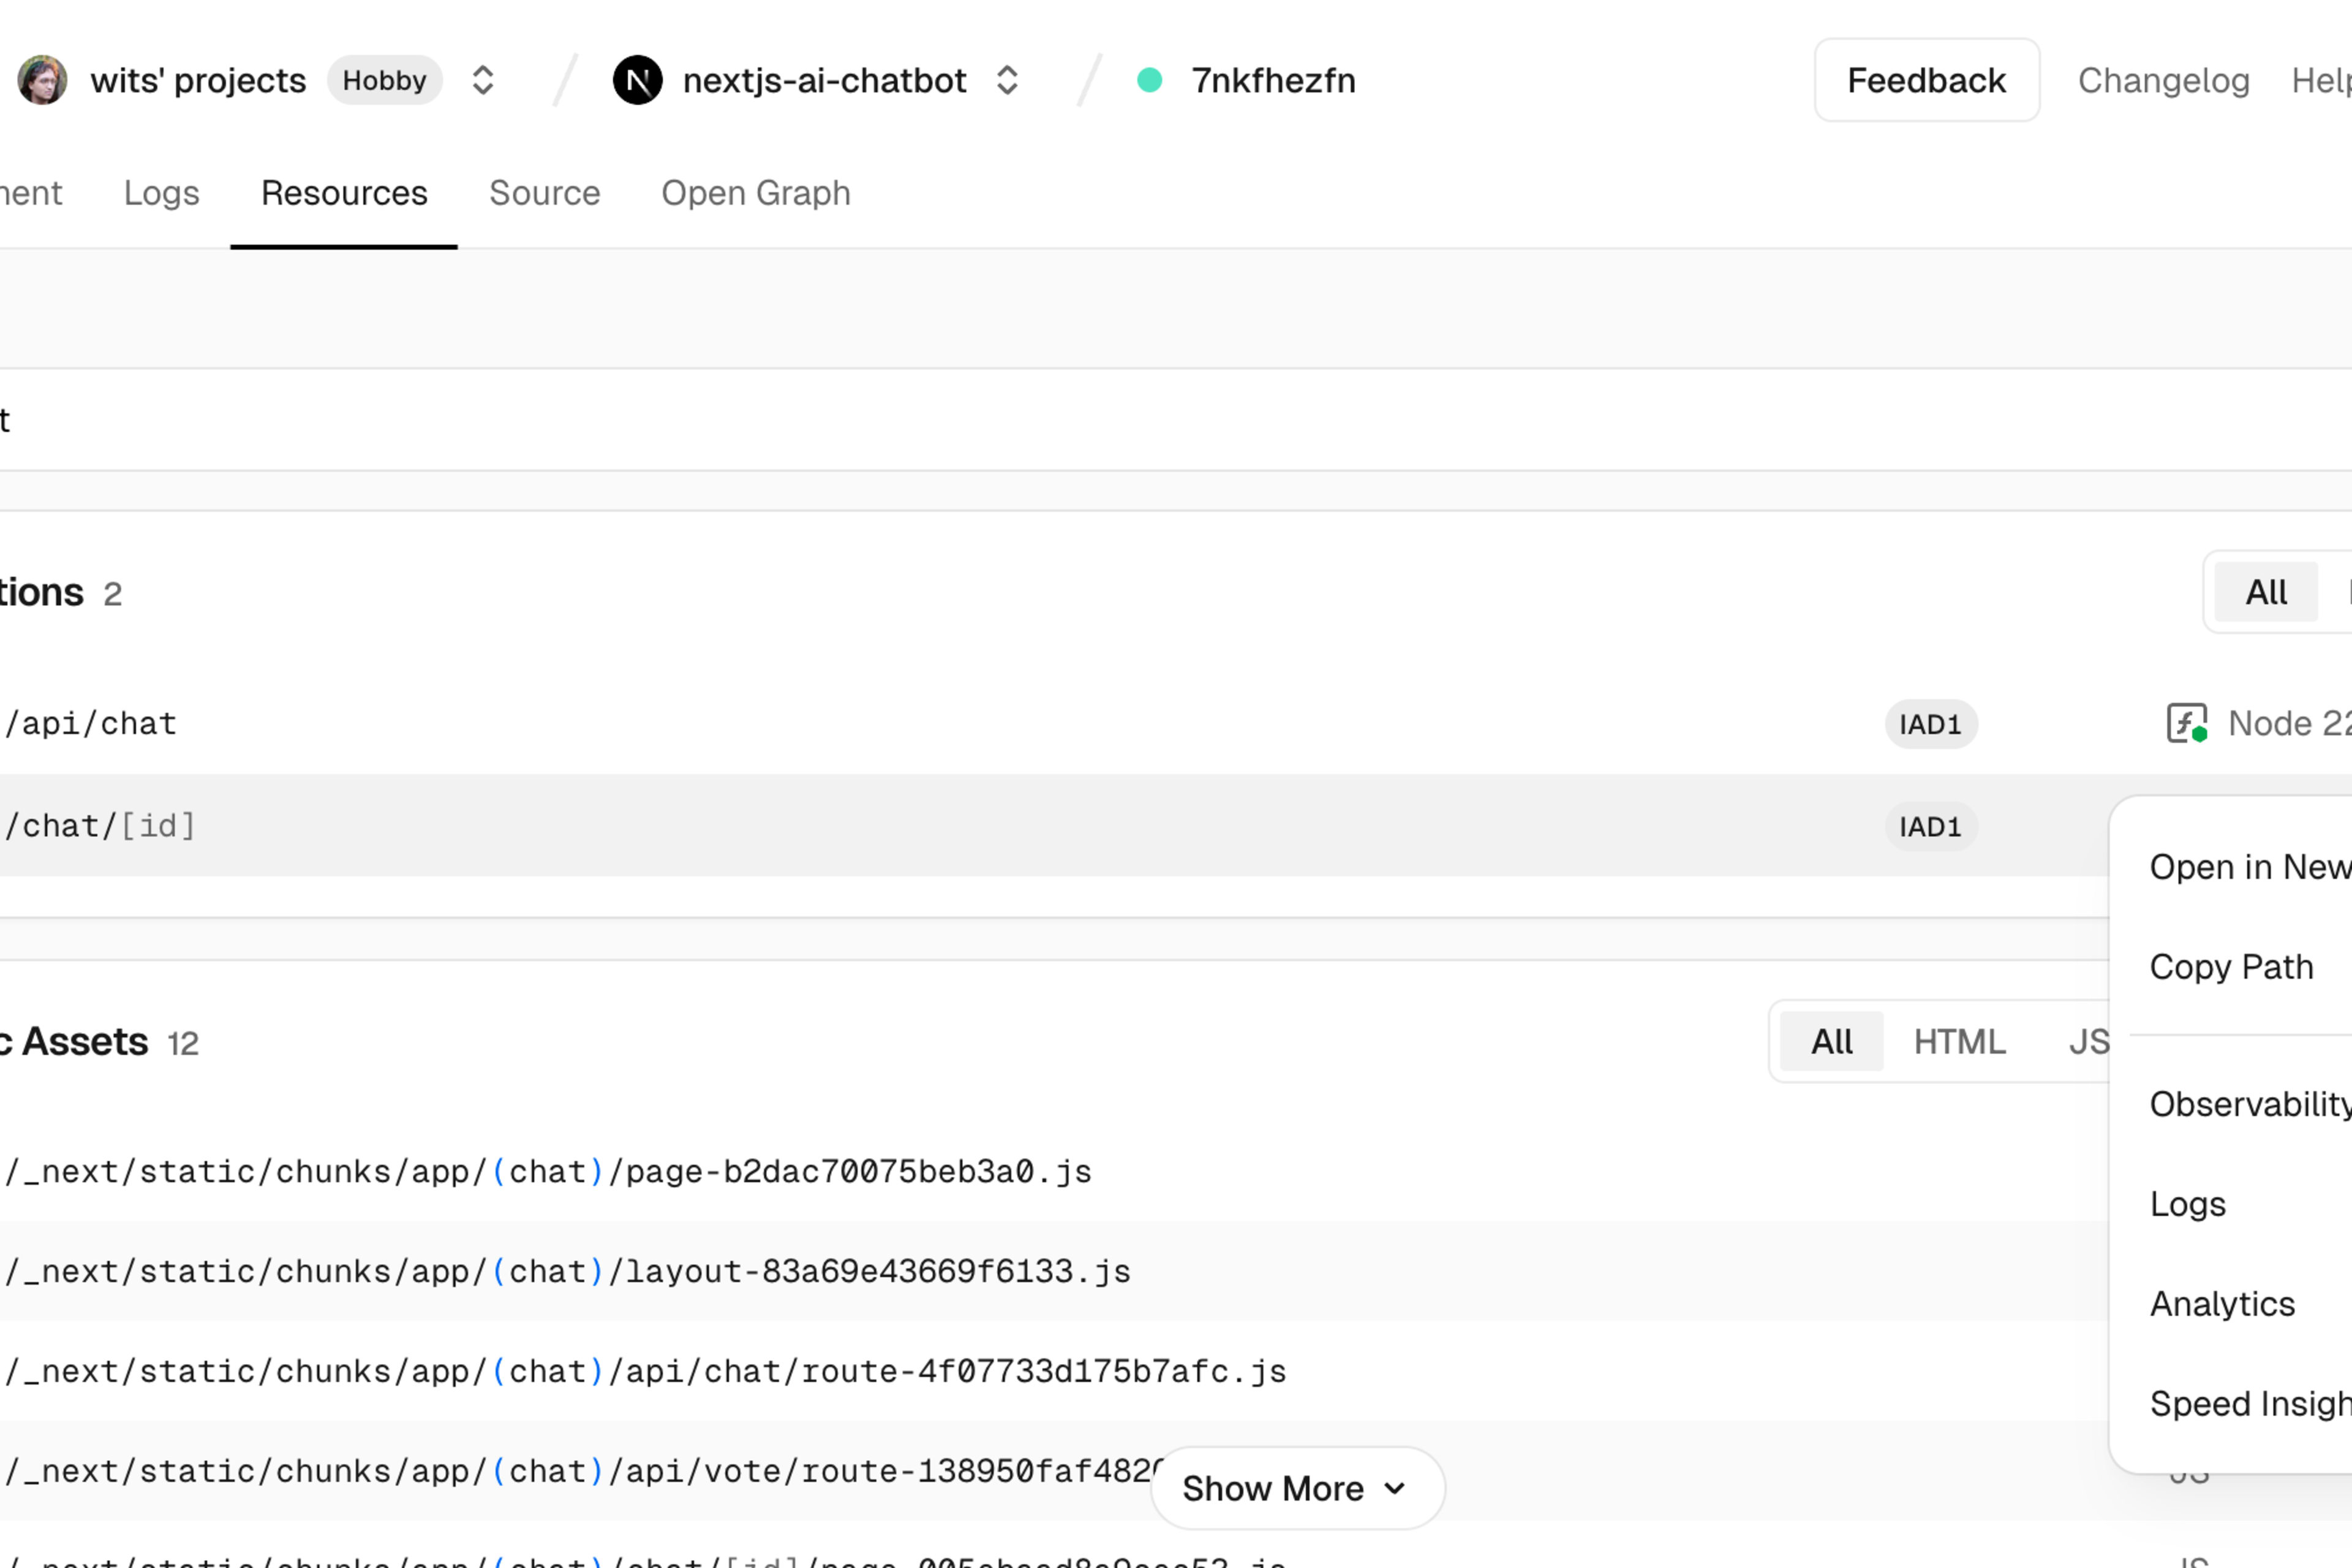Click the wits' projects user avatar

click(42, 80)
